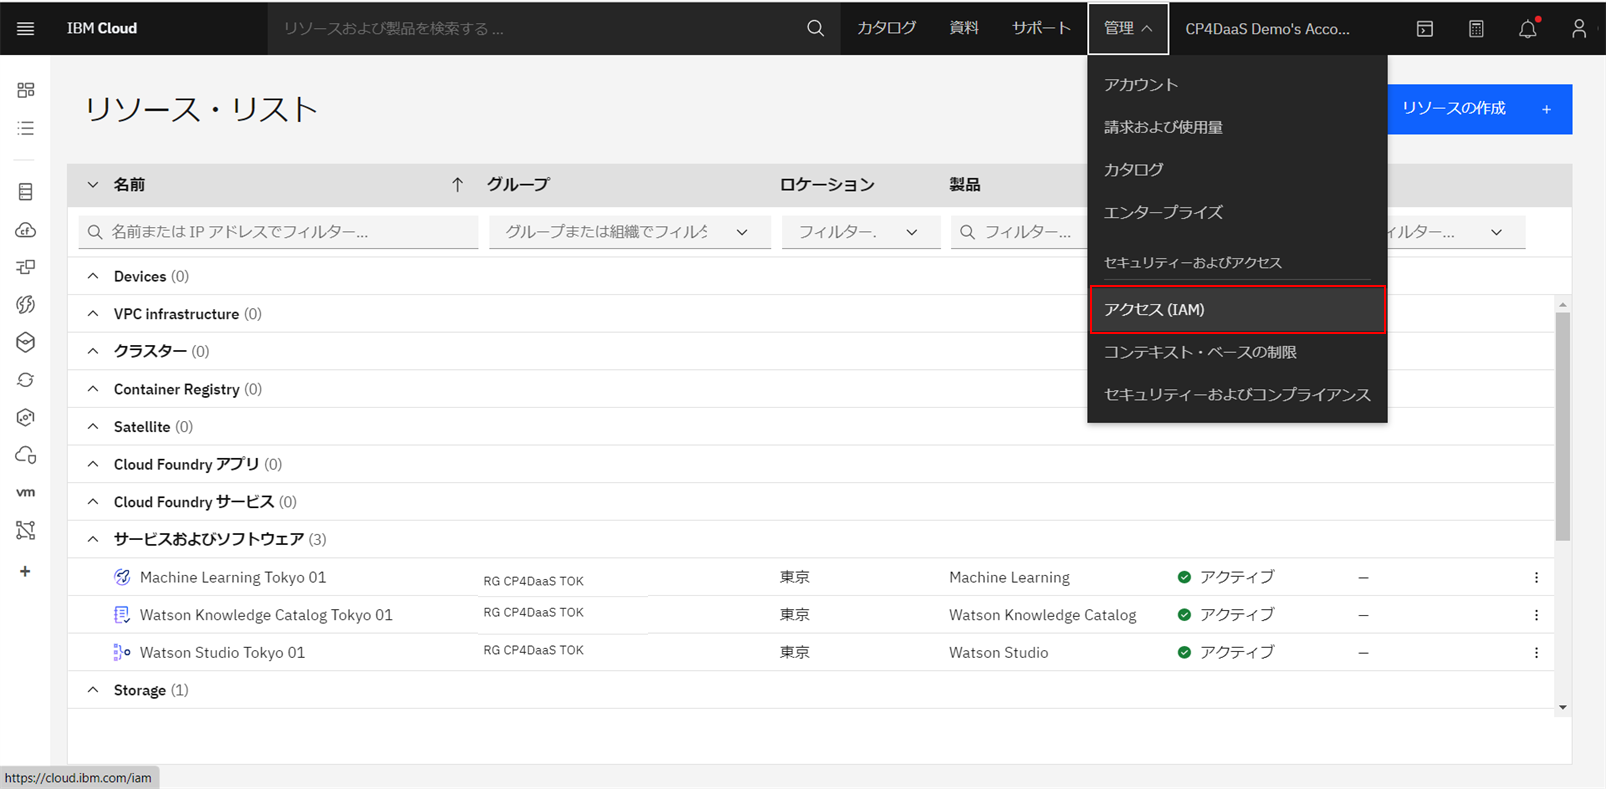Click the リソースの作成 button
This screenshot has width=1606, height=789.
pos(1479,109)
